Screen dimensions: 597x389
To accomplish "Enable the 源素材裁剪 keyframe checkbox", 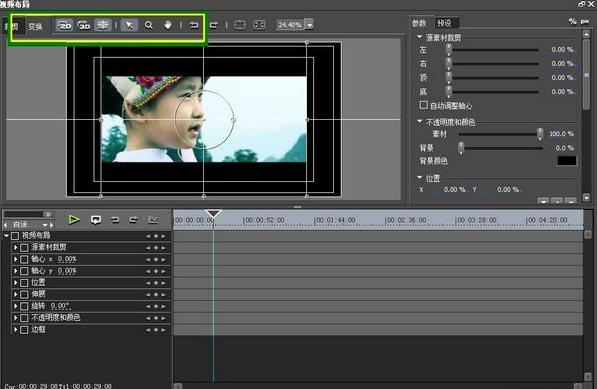I will 24,248.
